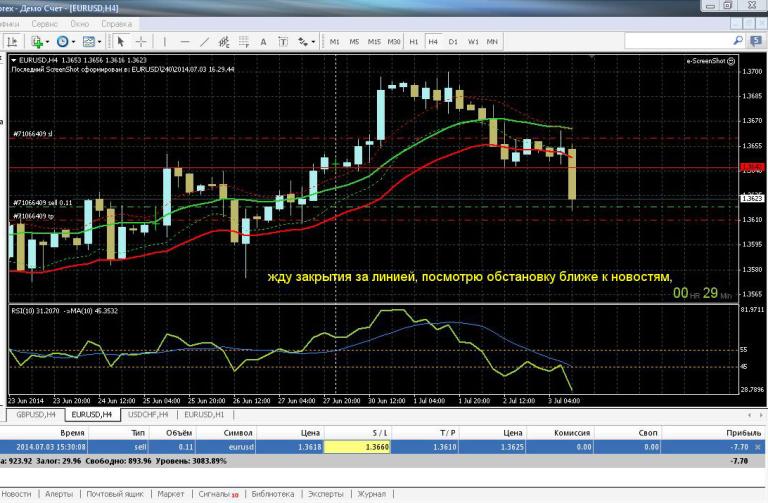This screenshot has height=503, width=768.
Task: Click the chat bubble icon beside search
Action: coord(756,41)
